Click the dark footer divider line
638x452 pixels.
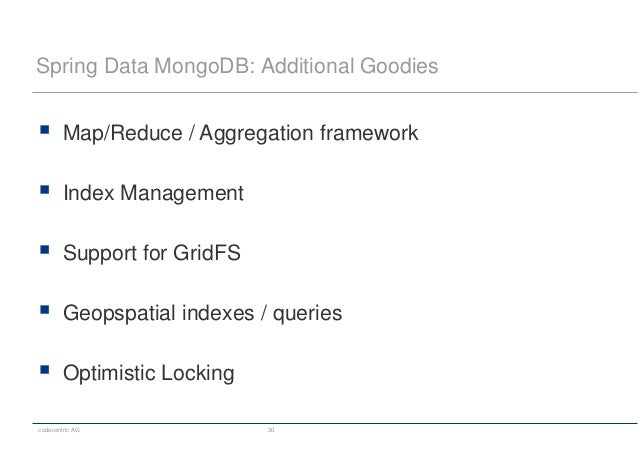[x=335, y=424]
